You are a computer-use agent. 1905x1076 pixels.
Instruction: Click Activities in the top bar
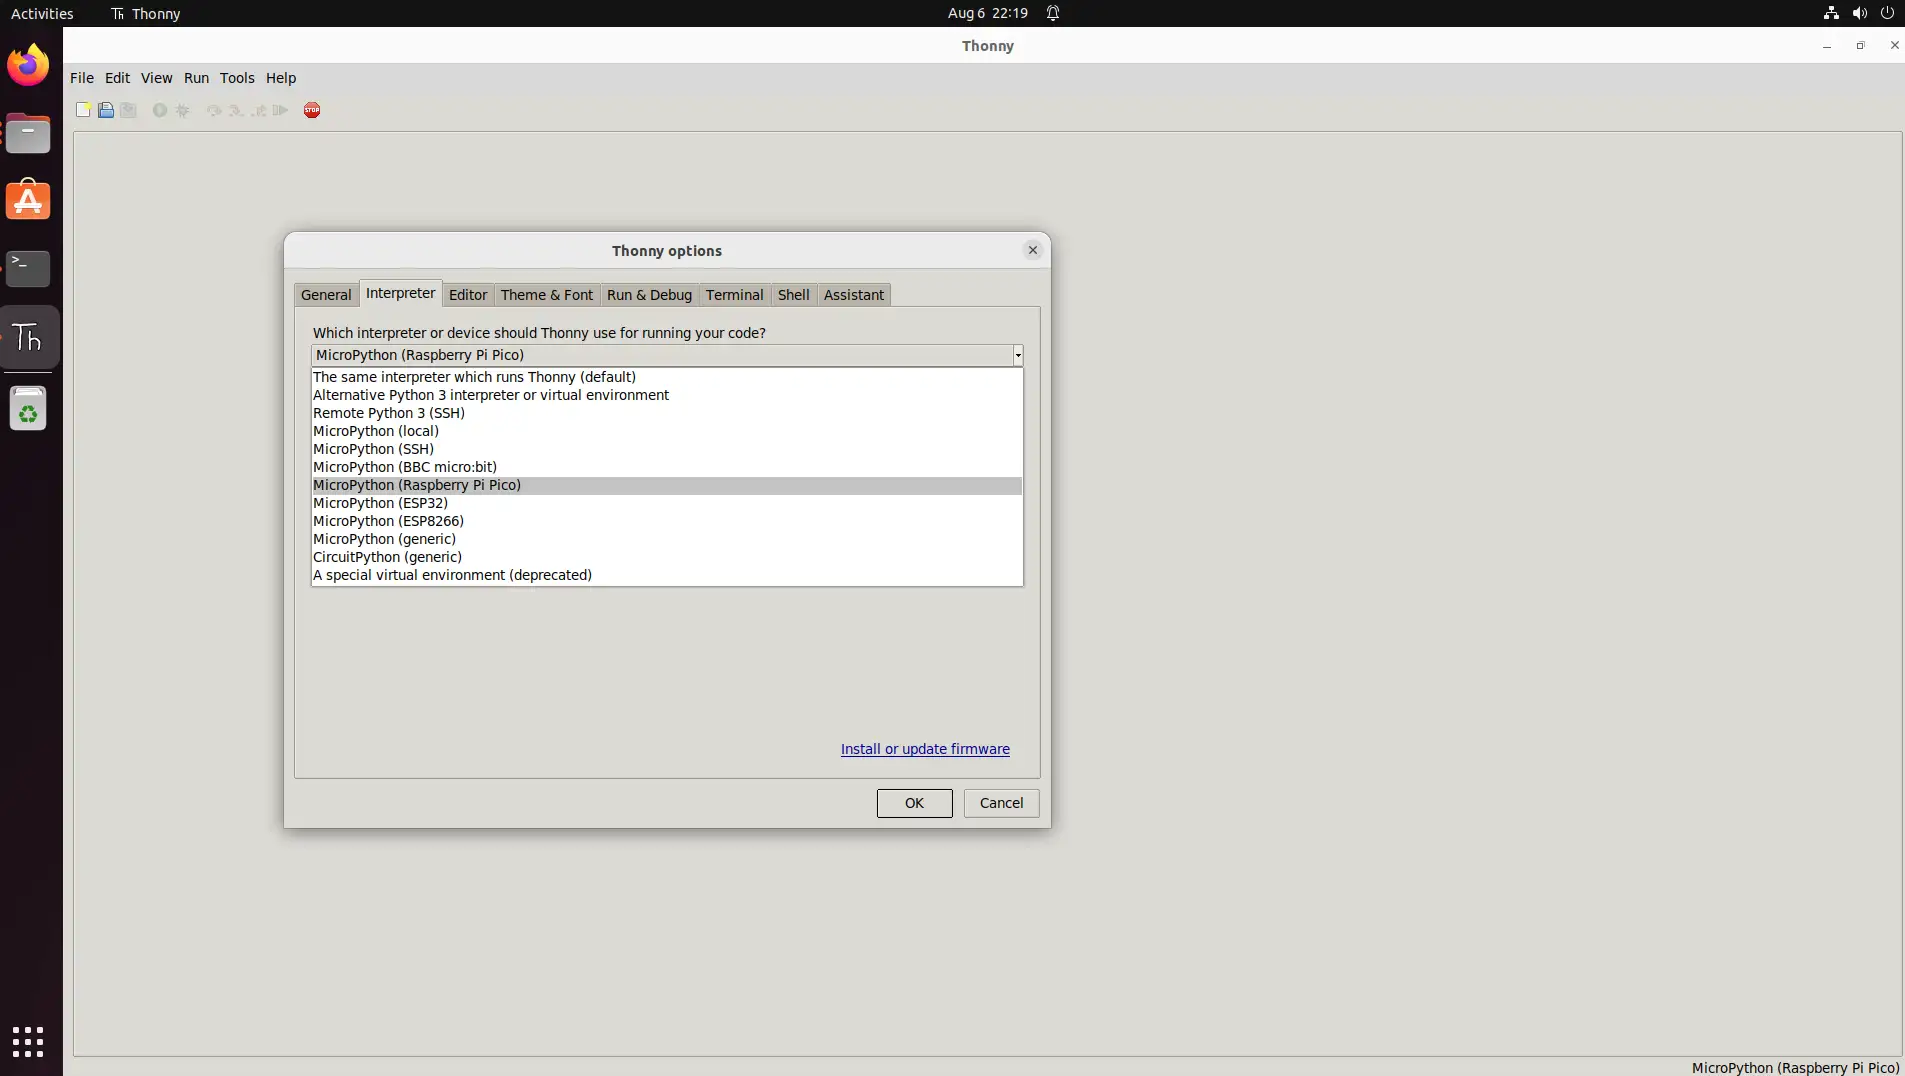click(42, 13)
